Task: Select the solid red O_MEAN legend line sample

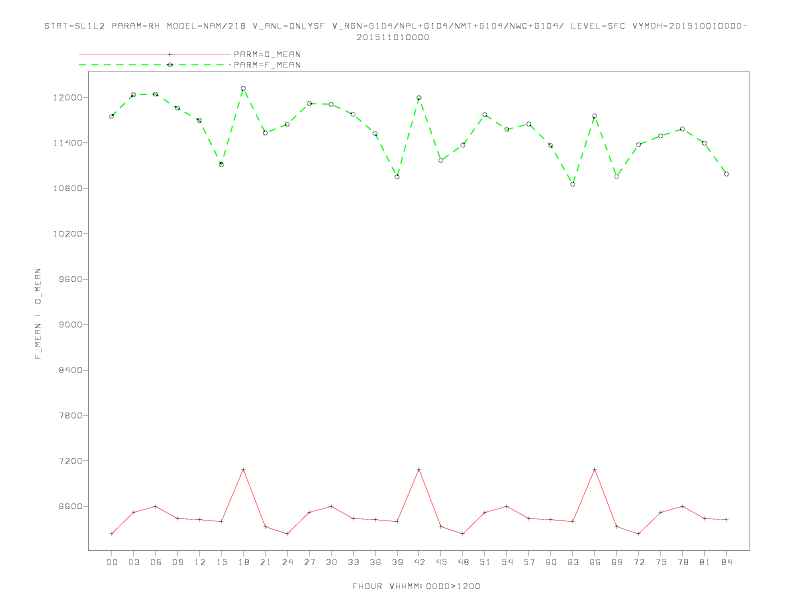Action: tap(155, 54)
